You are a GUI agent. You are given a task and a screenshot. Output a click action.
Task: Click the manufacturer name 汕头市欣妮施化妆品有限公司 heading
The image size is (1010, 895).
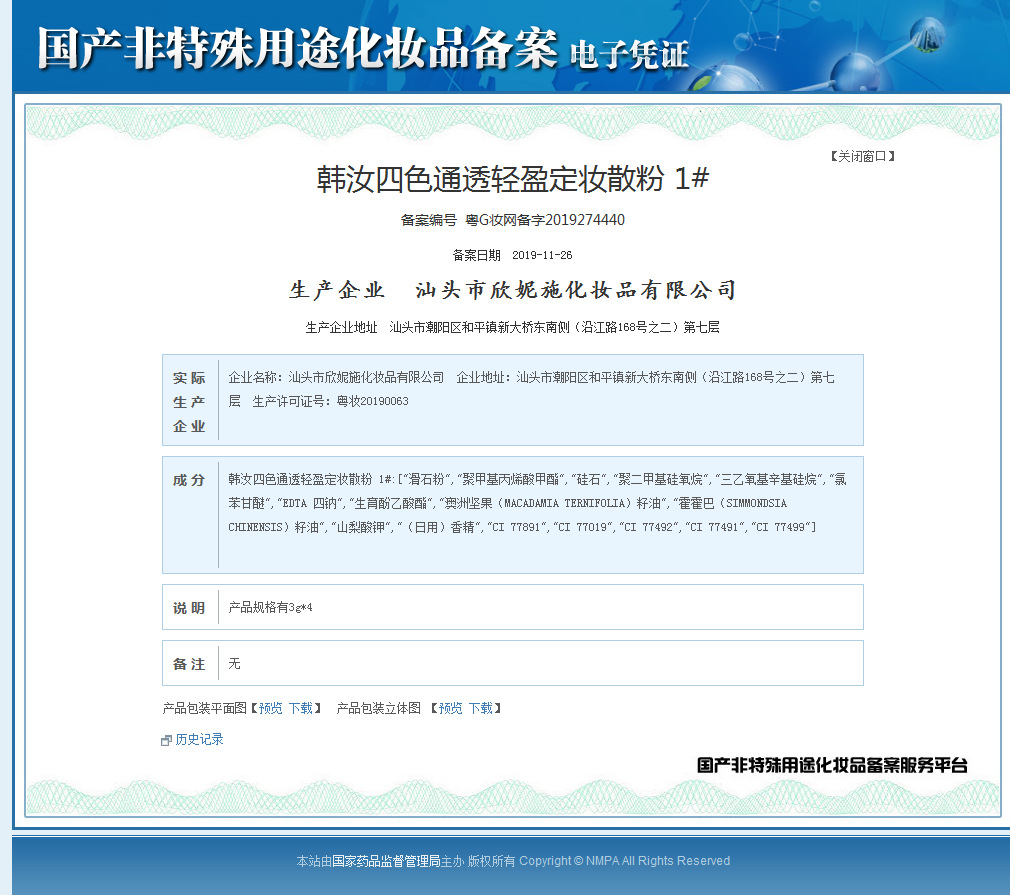576,290
